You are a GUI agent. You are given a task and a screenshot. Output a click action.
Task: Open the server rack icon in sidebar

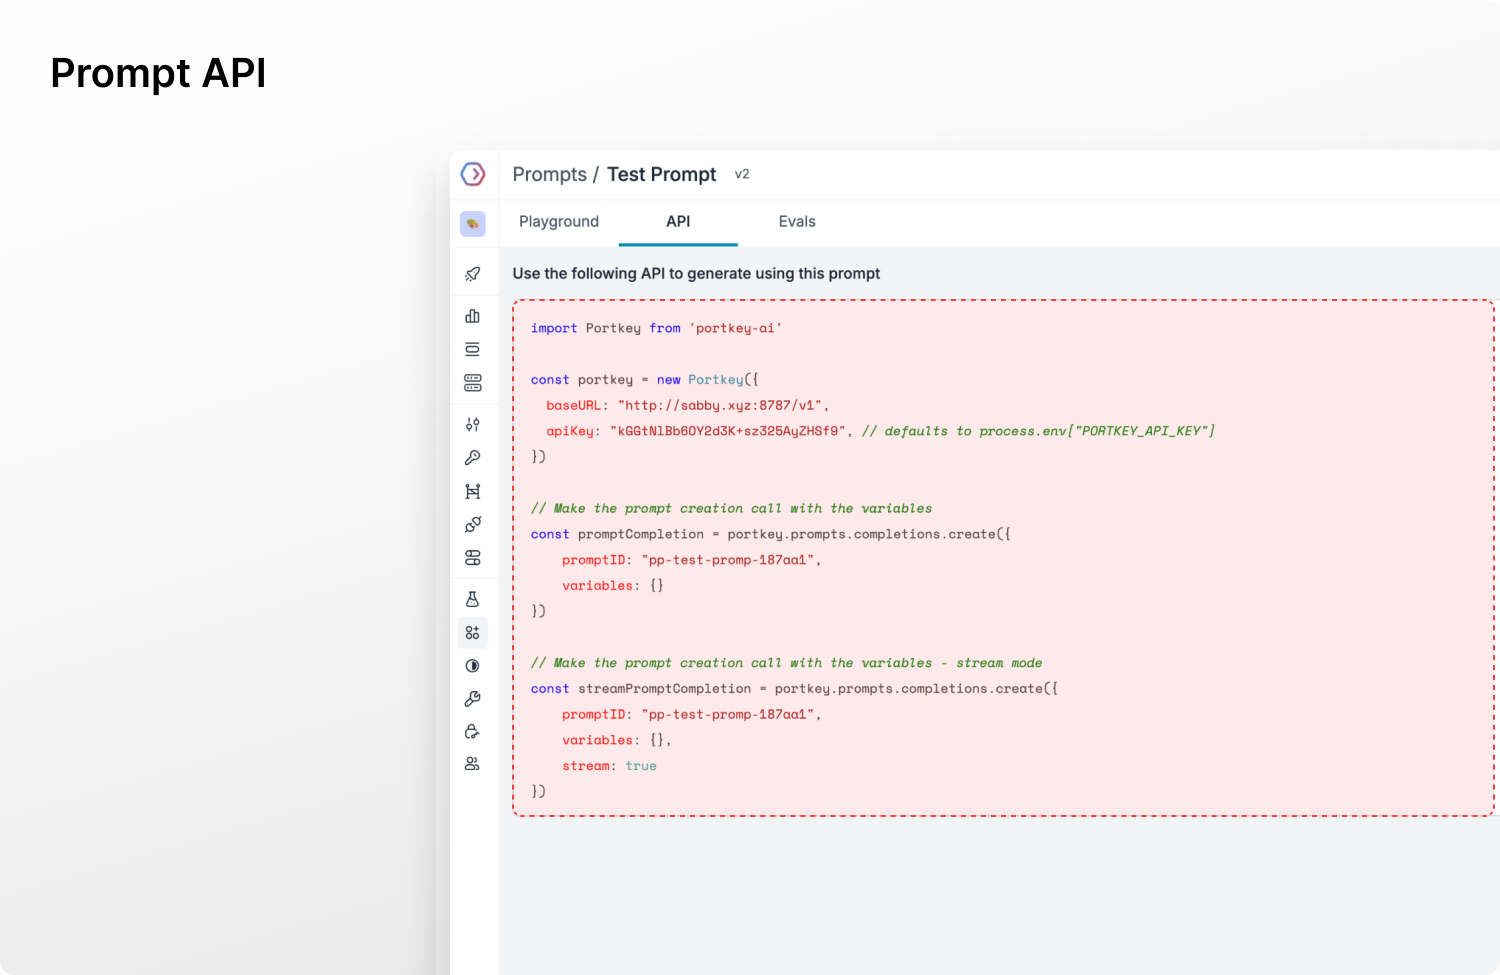click(x=473, y=383)
